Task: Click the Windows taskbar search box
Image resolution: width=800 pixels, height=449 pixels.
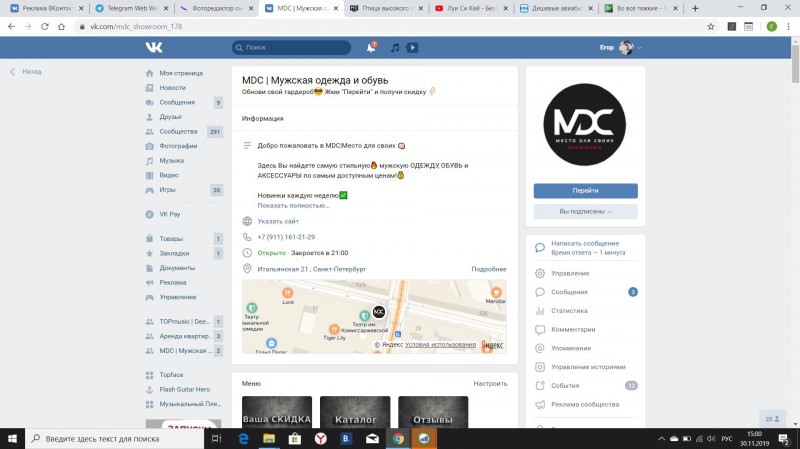Action: [x=115, y=439]
